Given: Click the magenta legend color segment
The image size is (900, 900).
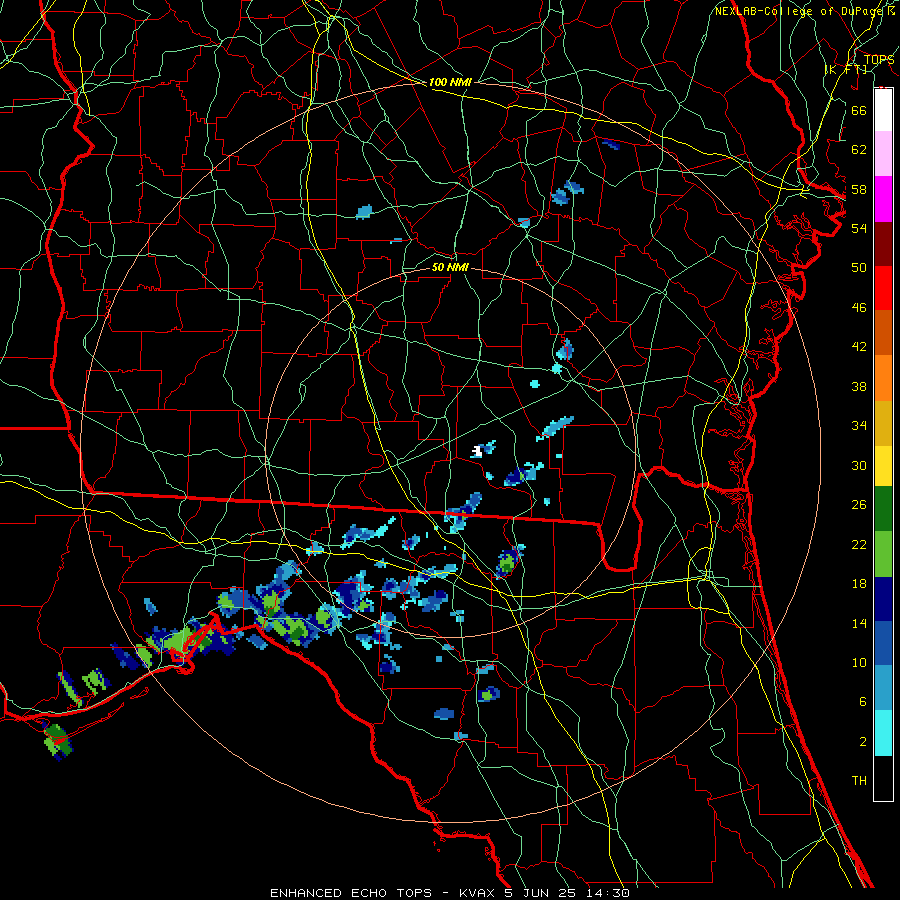Looking at the screenshot, I should (x=883, y=199).
